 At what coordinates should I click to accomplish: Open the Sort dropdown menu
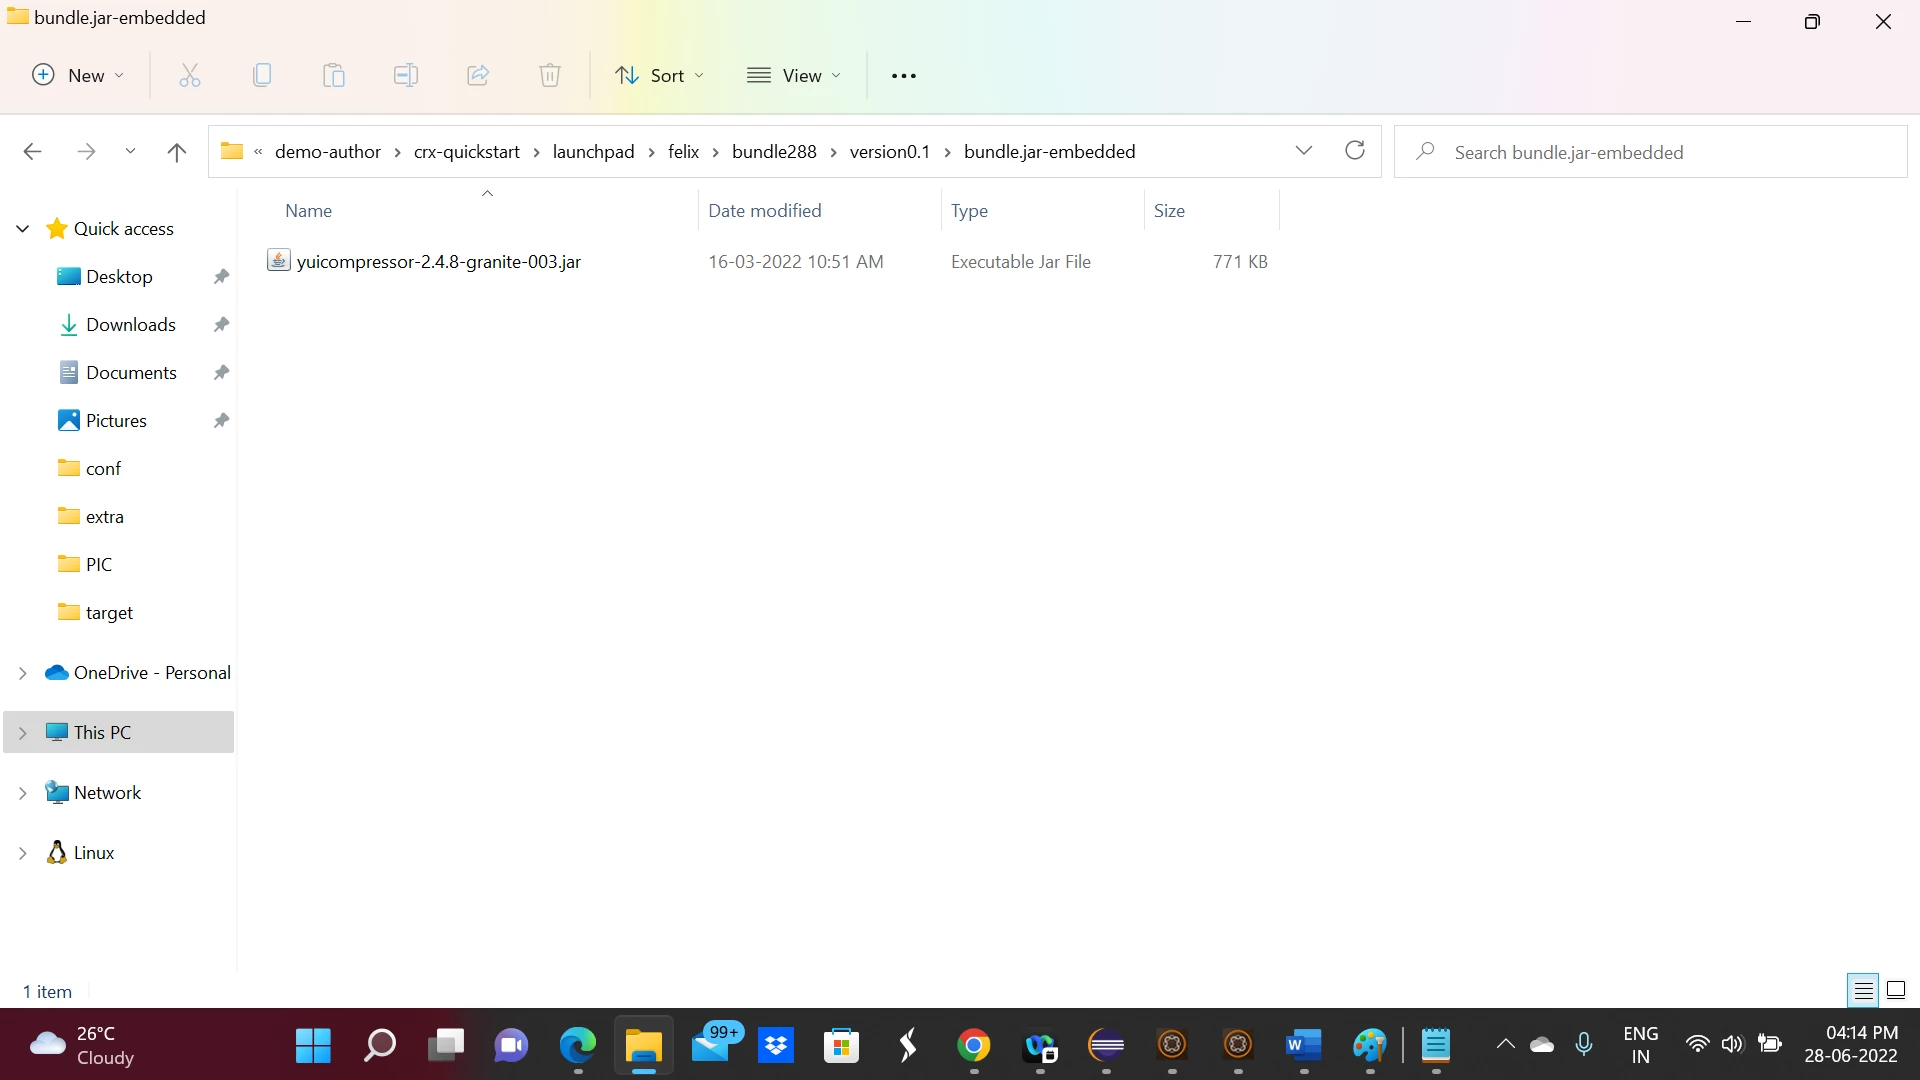(660, 75)
